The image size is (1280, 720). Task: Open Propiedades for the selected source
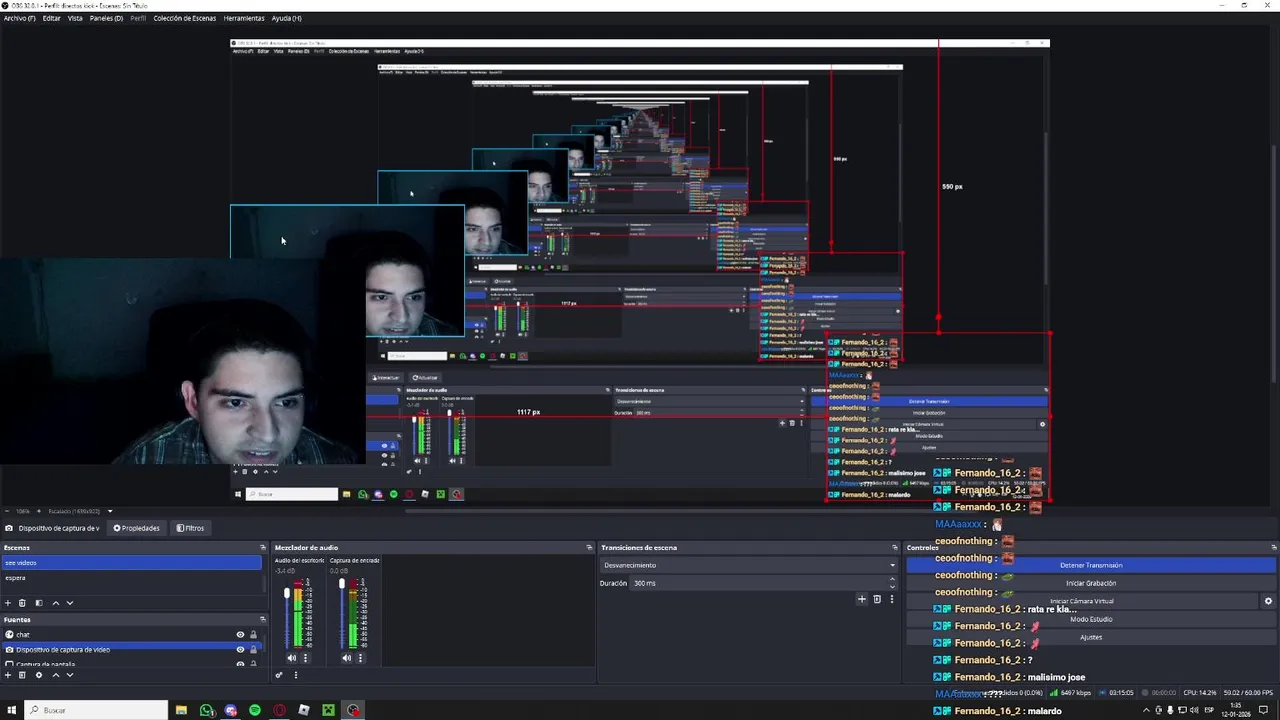[137, 528]
